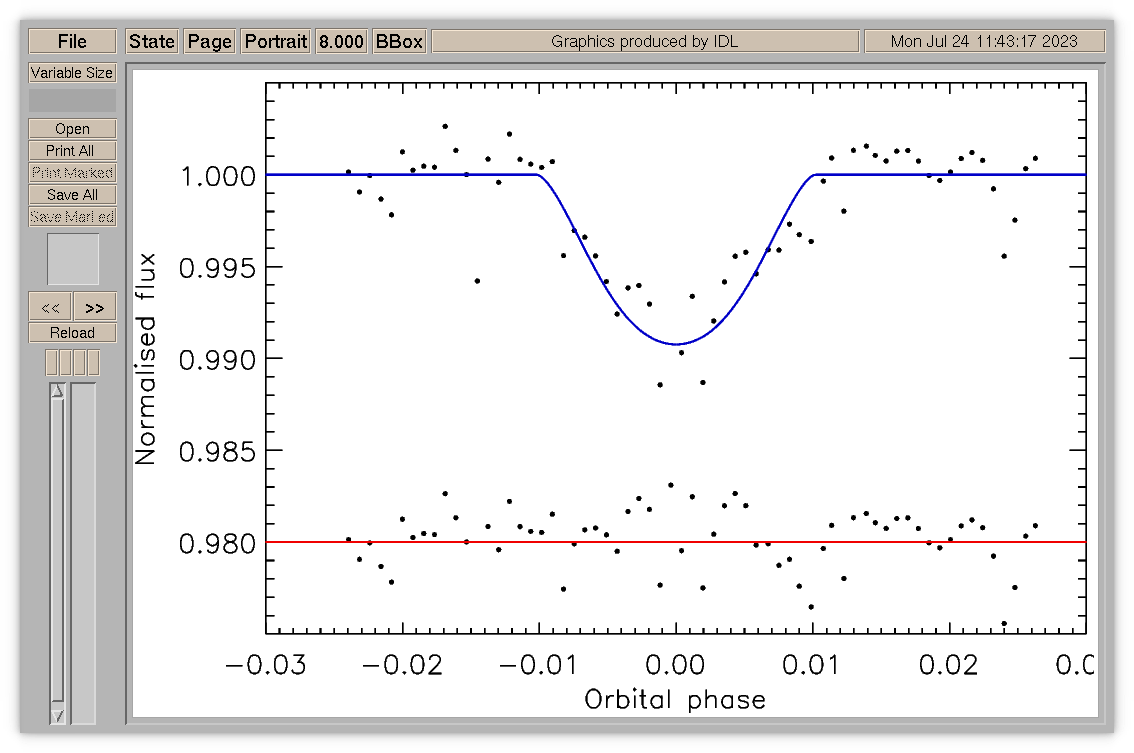1134x753 pixels.
Task: Click the 8.000 magnification button
Action: (341, 41)
